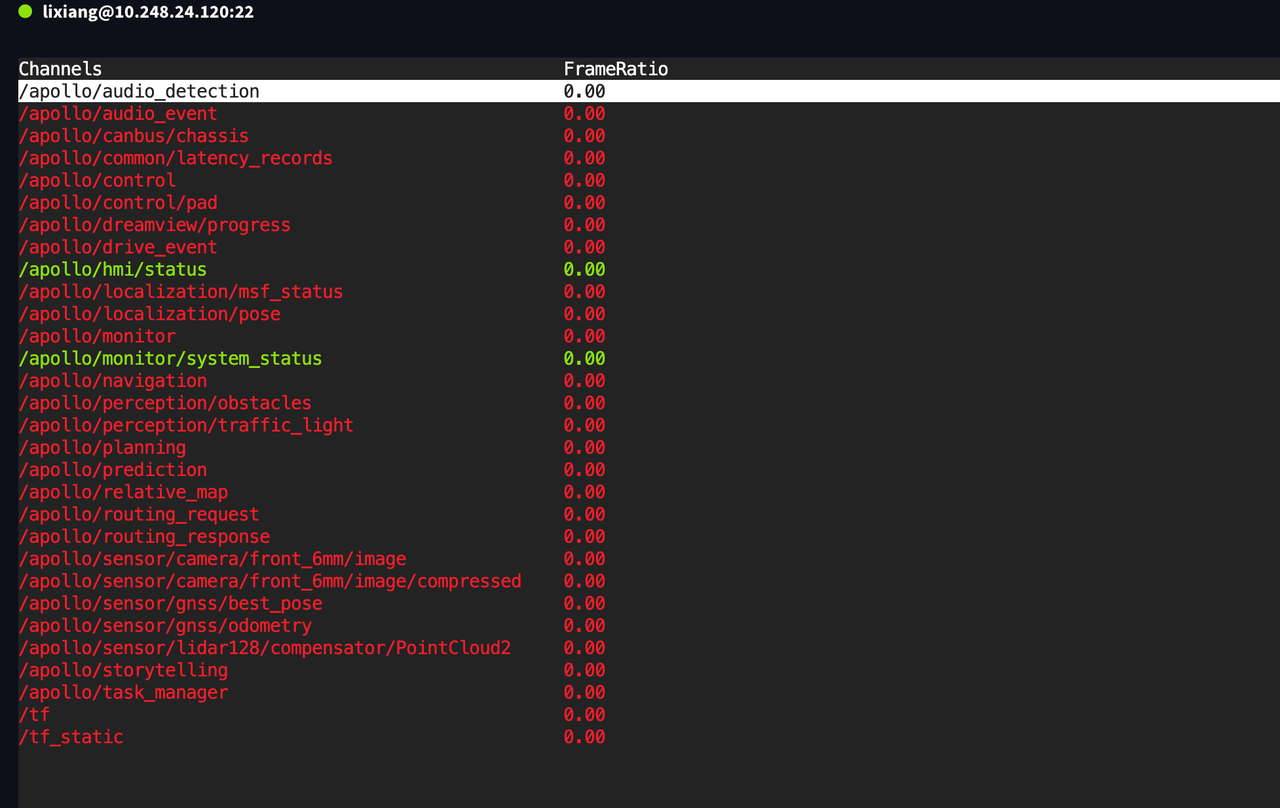The height and width of the screenshot is (808, 1280).
Task: Select the /apollo/sensor/gnss/best_pose channel
Action: point(171,603)
